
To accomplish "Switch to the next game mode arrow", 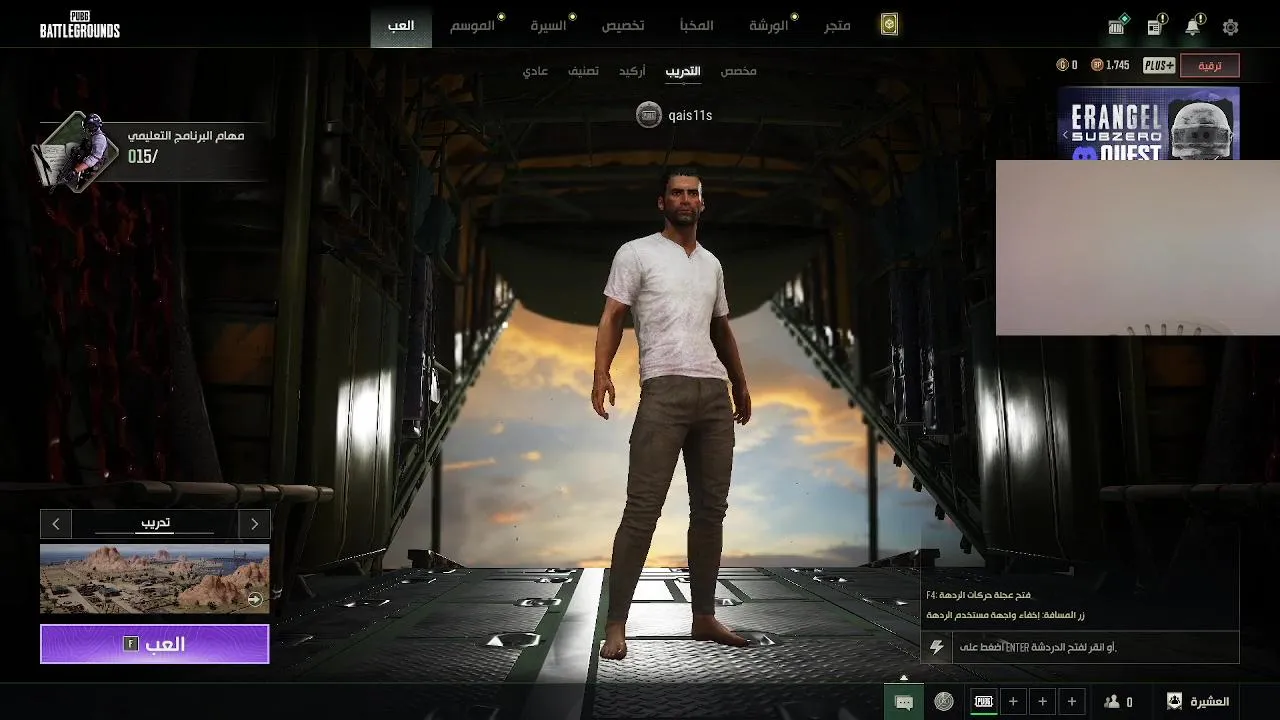I will coord(255,523).
